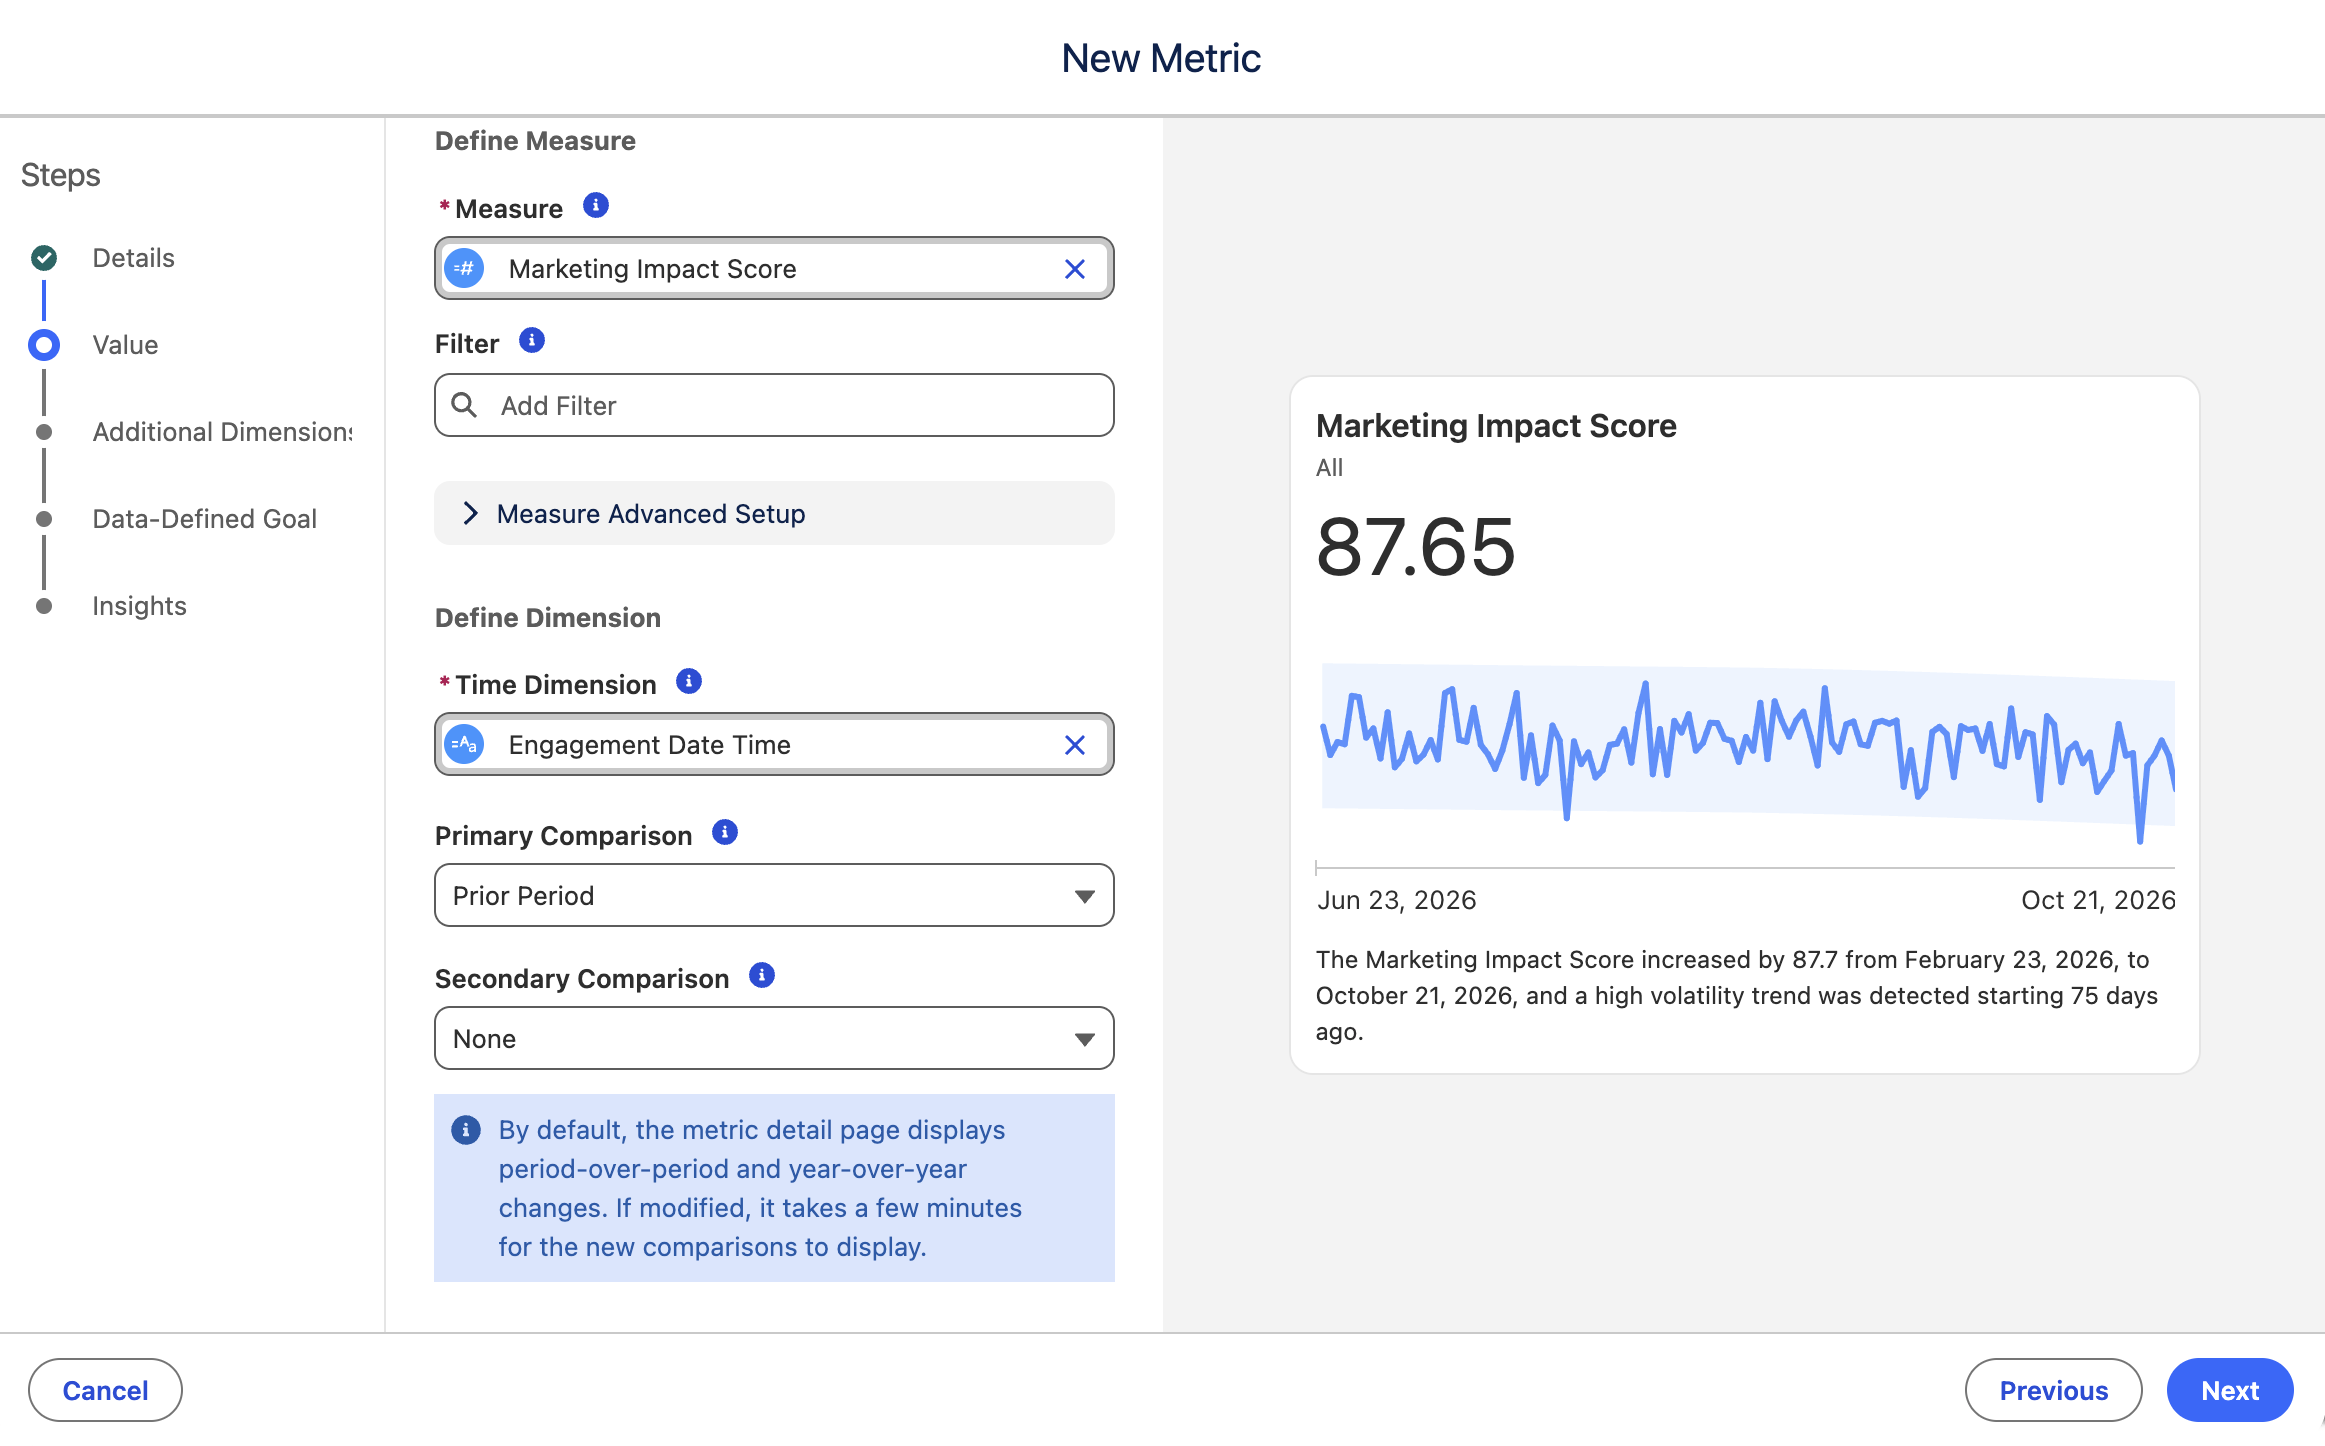Click the Previous button
Image resolution: width=2325 pixels, height=1446 pixels.
[2053, 1391]
